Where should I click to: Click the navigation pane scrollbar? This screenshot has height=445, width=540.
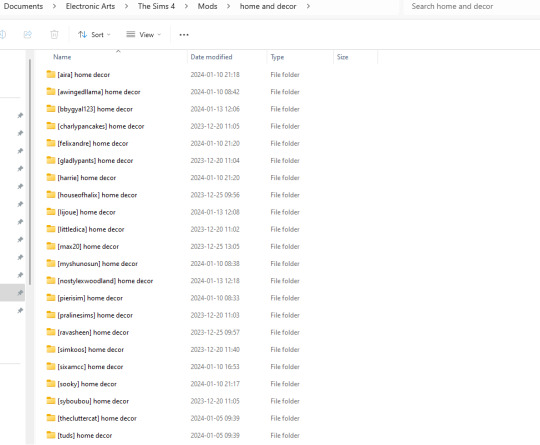pyautogui.click(x=30, y=172)
